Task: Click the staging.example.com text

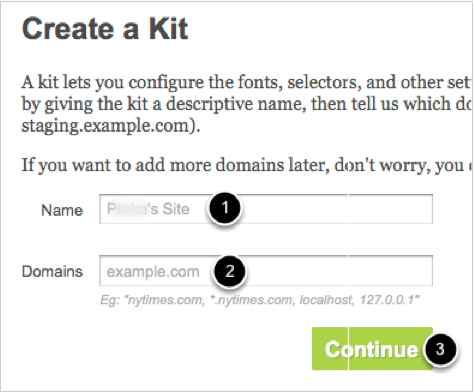Action: [x=111, y=126]
